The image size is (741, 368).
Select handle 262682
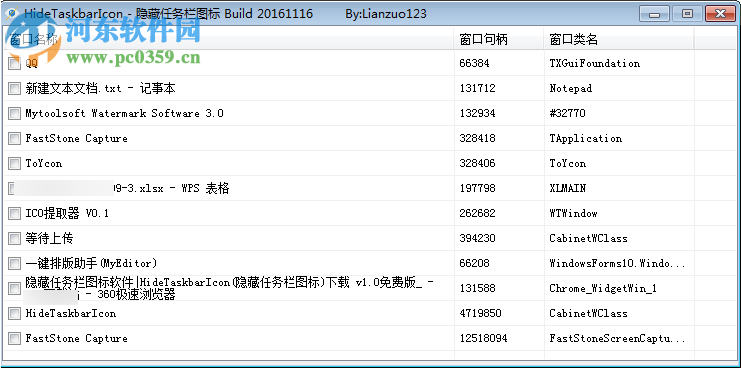point(477,214)
